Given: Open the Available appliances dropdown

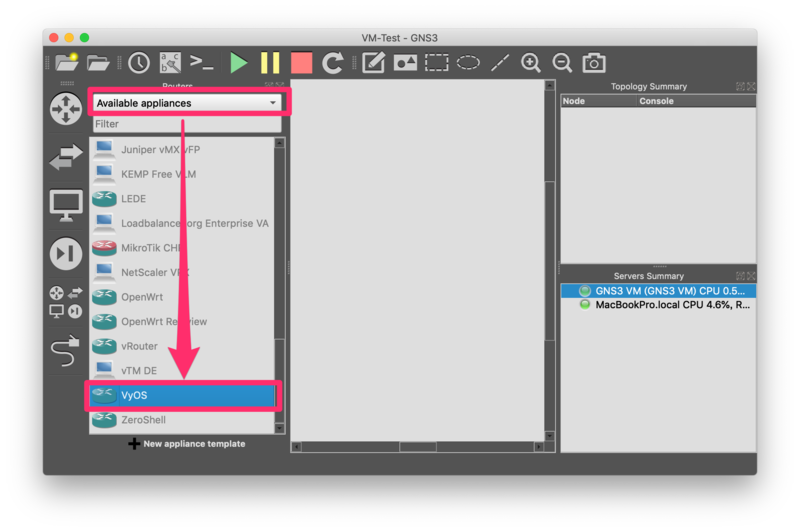Looking at the screenshot, I should click(x=187, y=103).
